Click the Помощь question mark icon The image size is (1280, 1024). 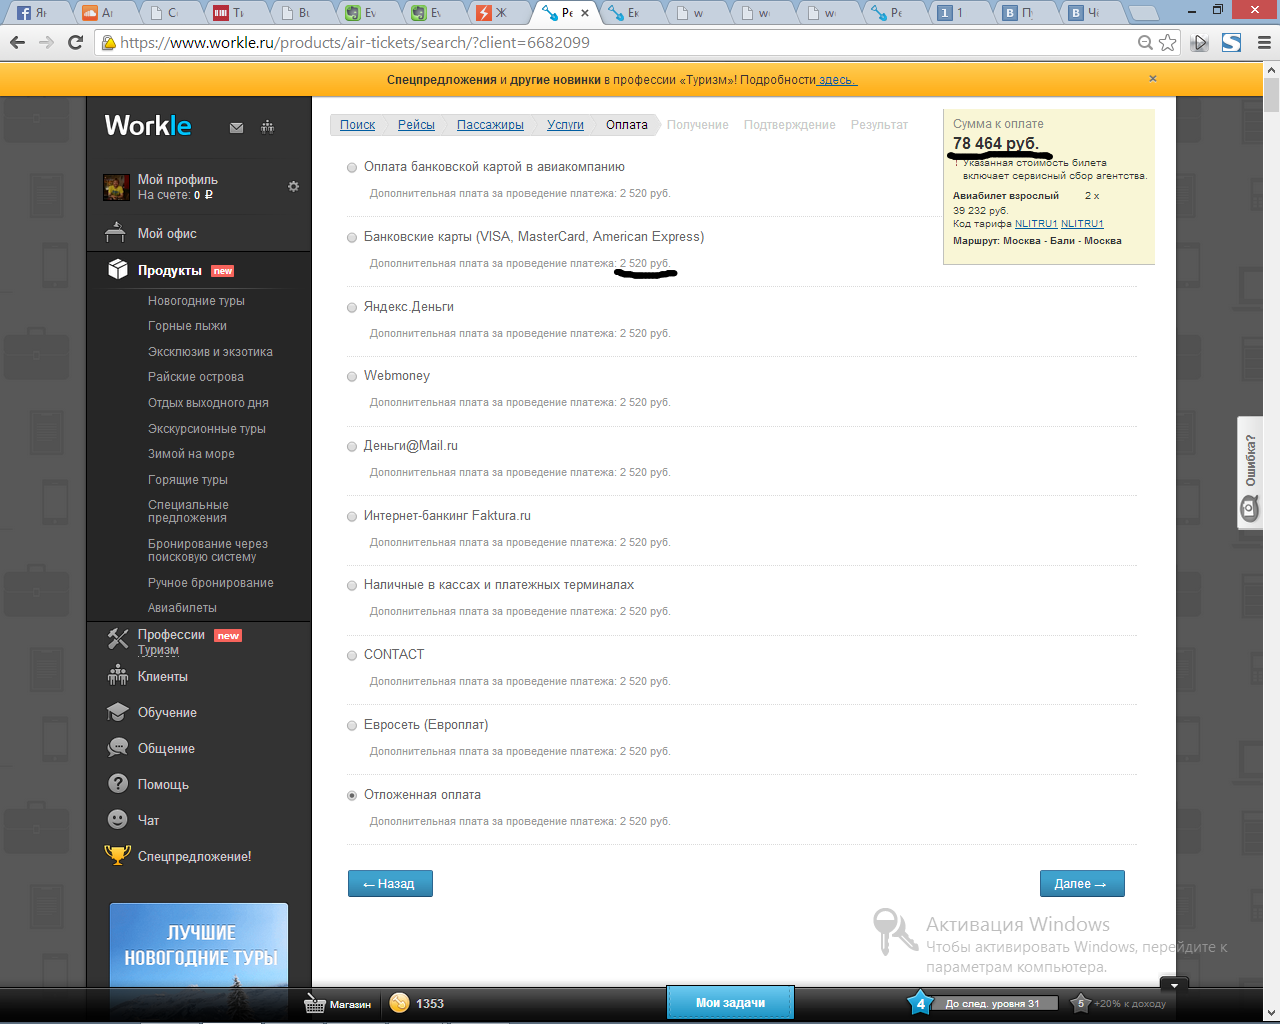(118, 784)
